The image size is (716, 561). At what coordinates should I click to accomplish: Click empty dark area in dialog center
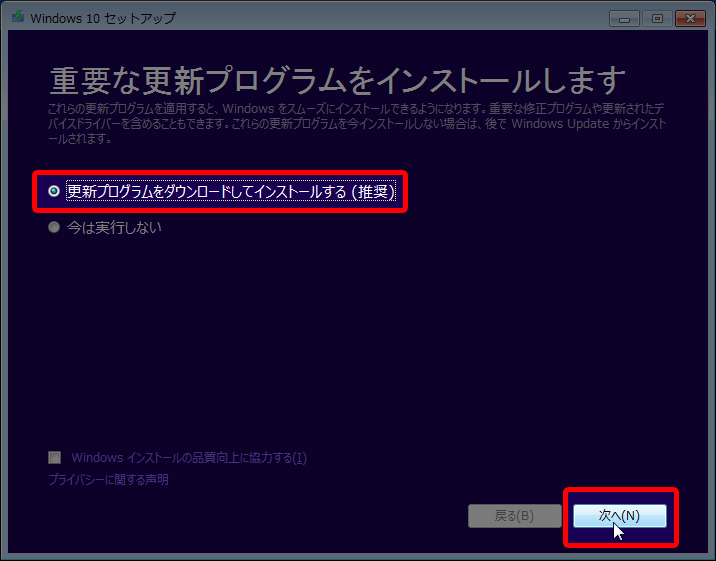pyautogui.click(x=358, y=340)
